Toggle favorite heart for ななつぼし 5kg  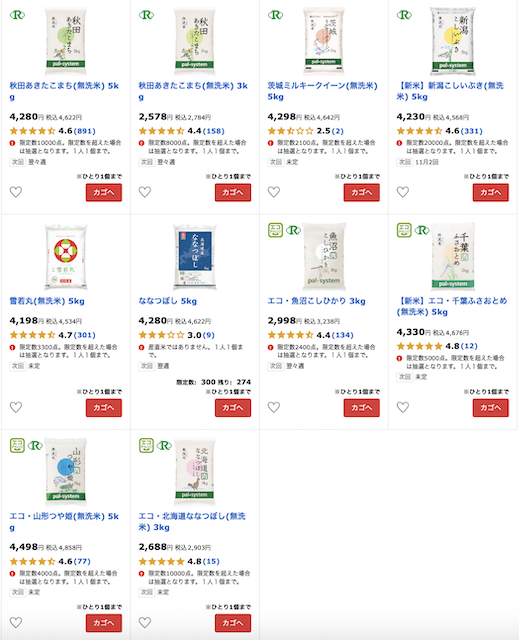pos(145,407)
